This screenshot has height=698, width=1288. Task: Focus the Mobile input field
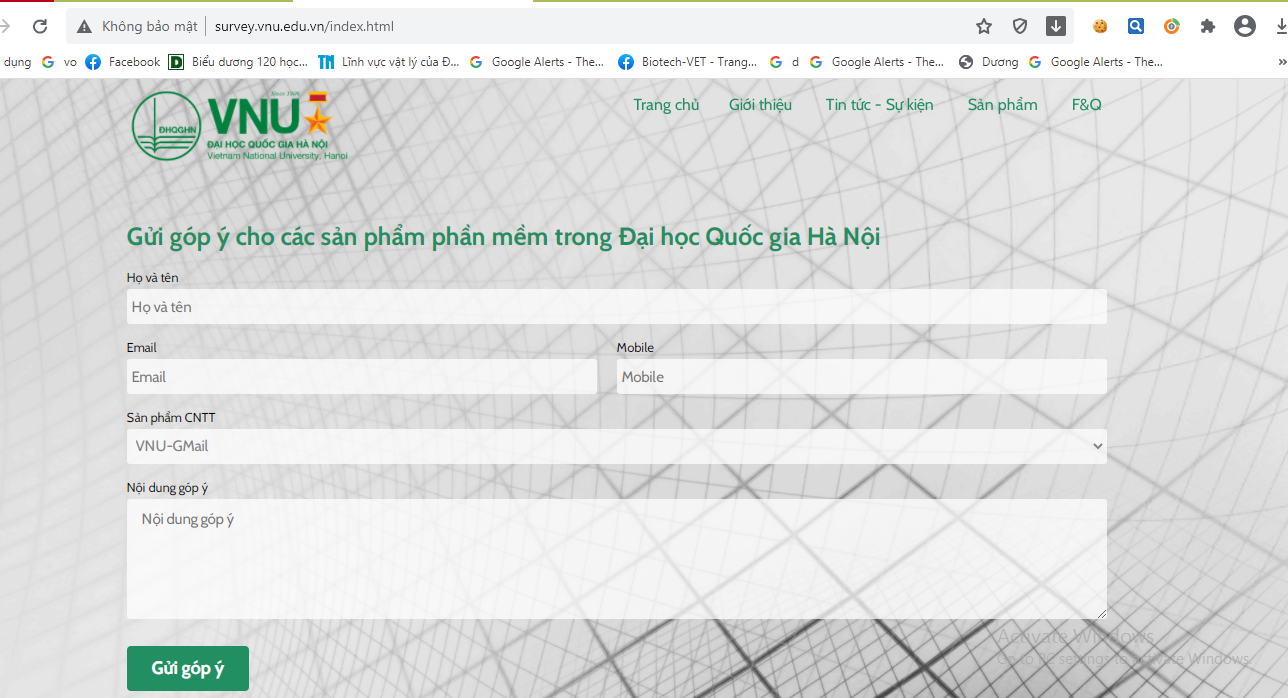(861, 377)
